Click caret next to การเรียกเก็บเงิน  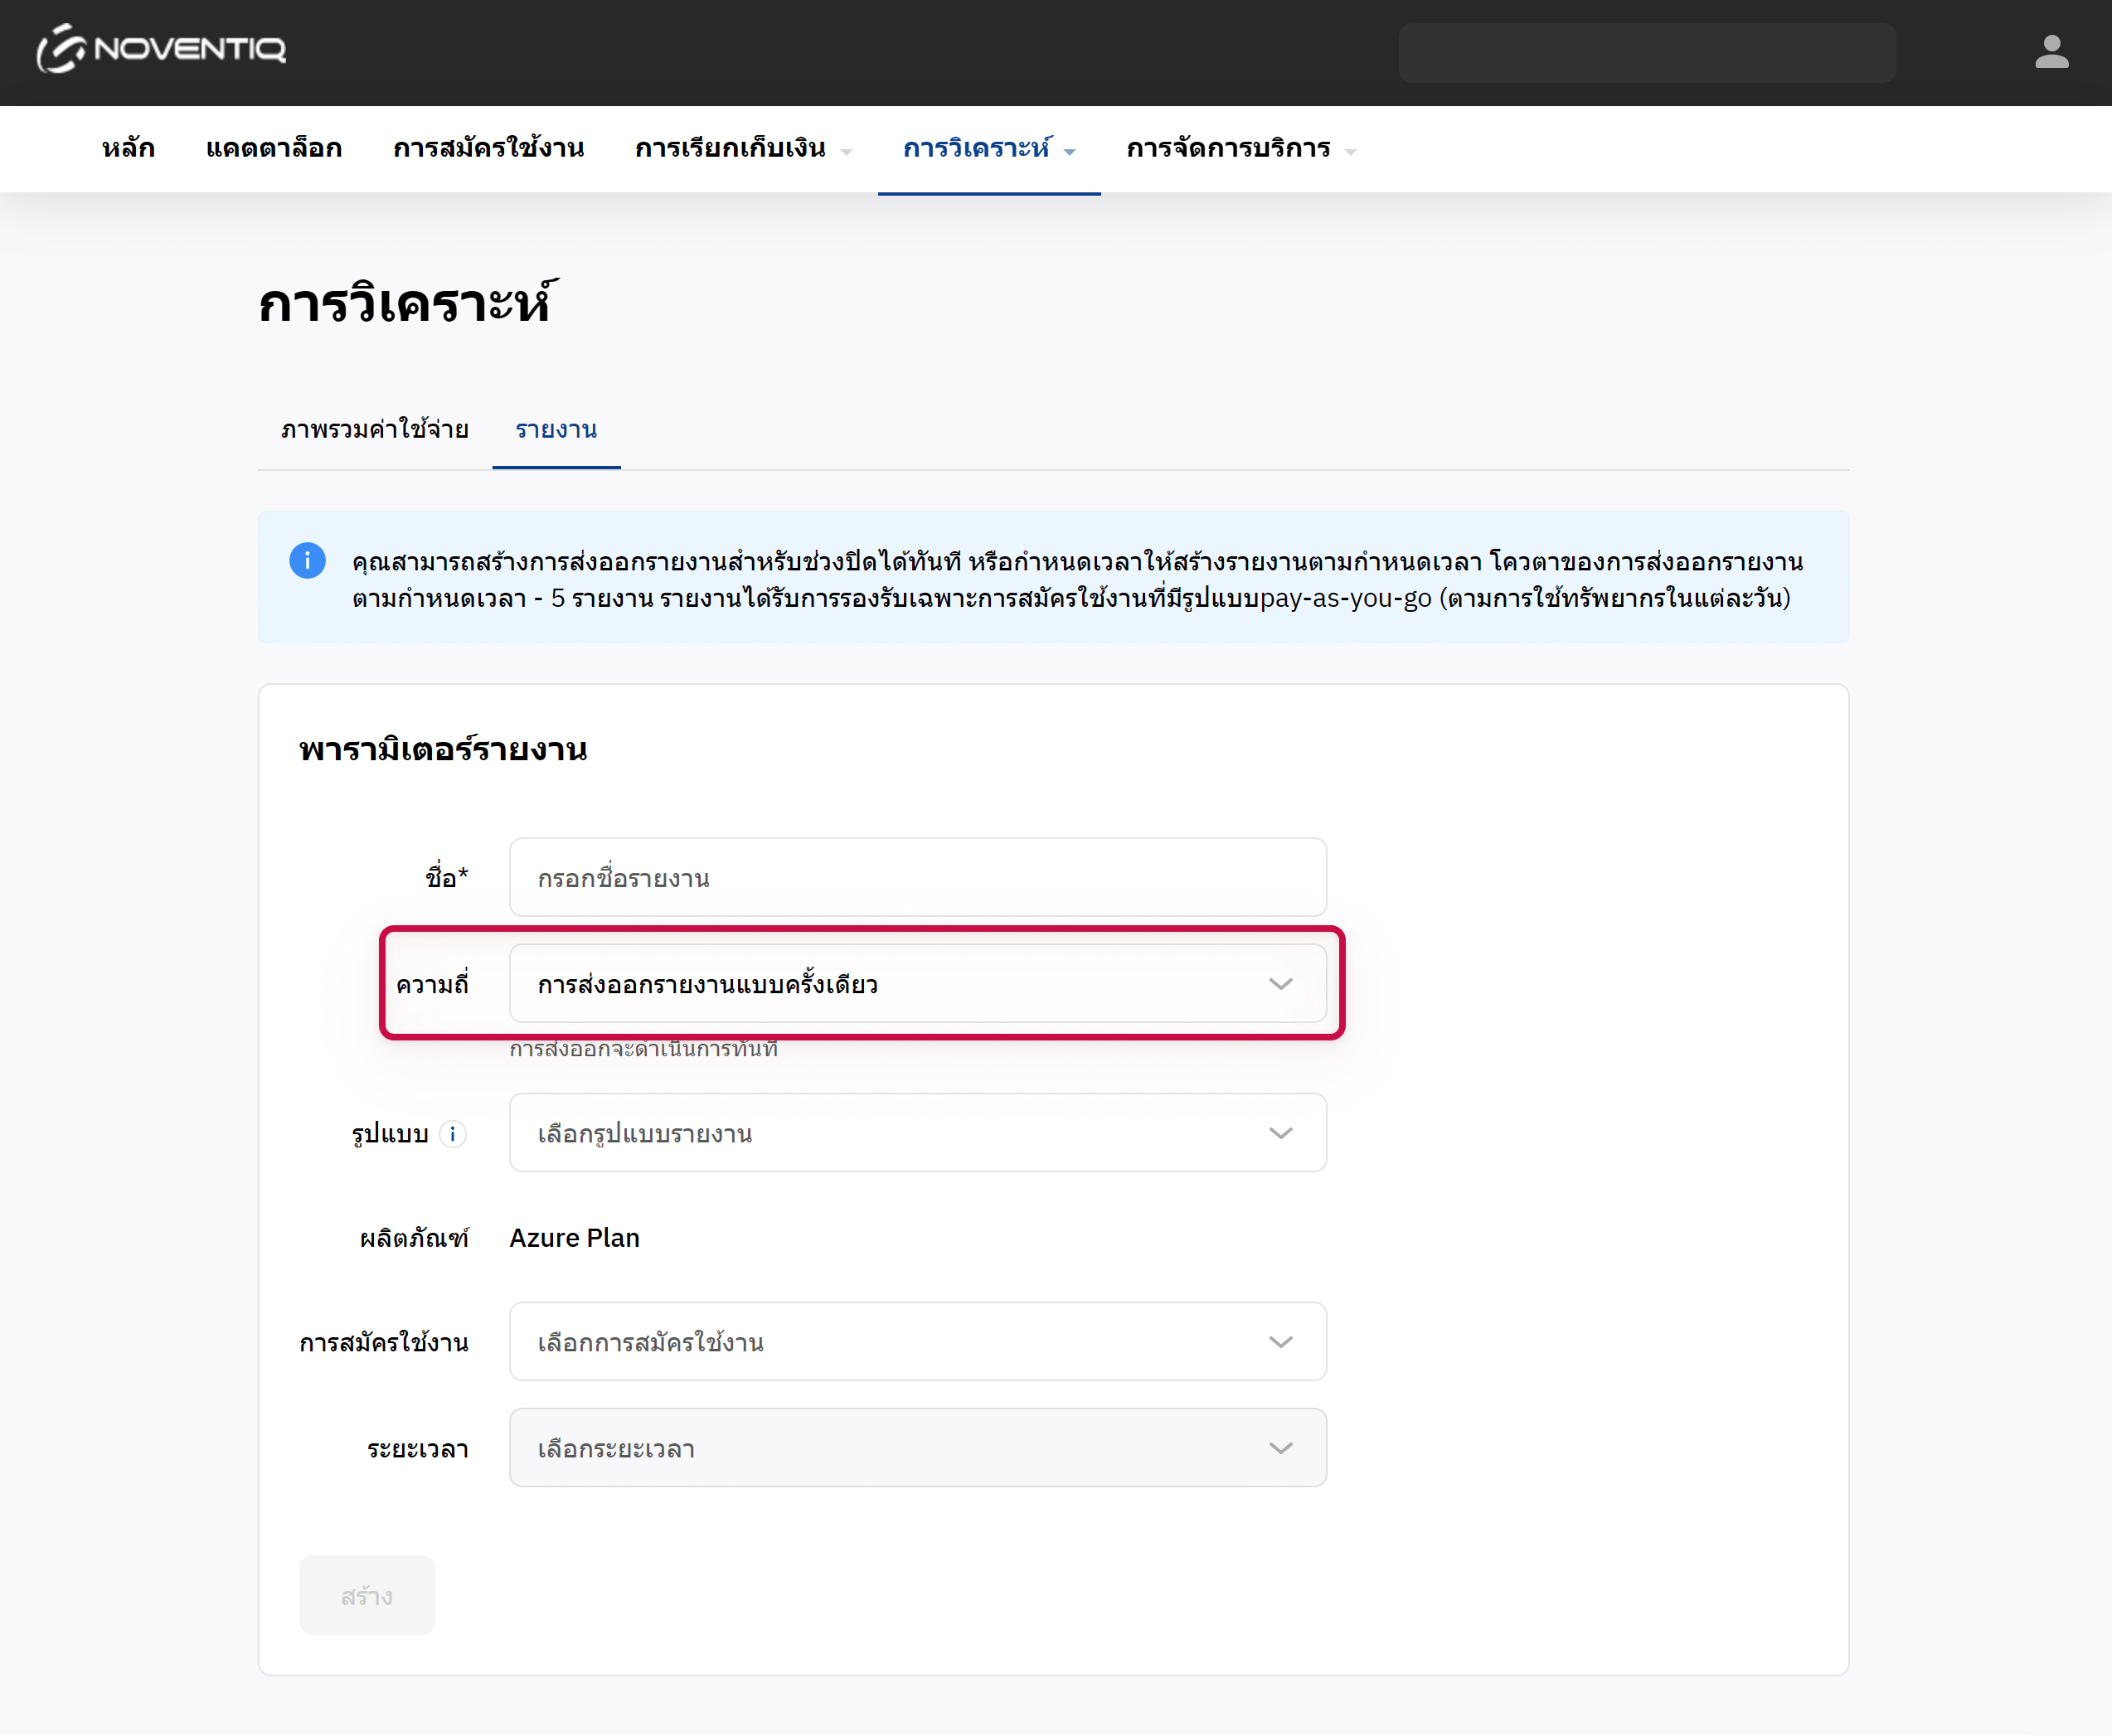[847, 151]
